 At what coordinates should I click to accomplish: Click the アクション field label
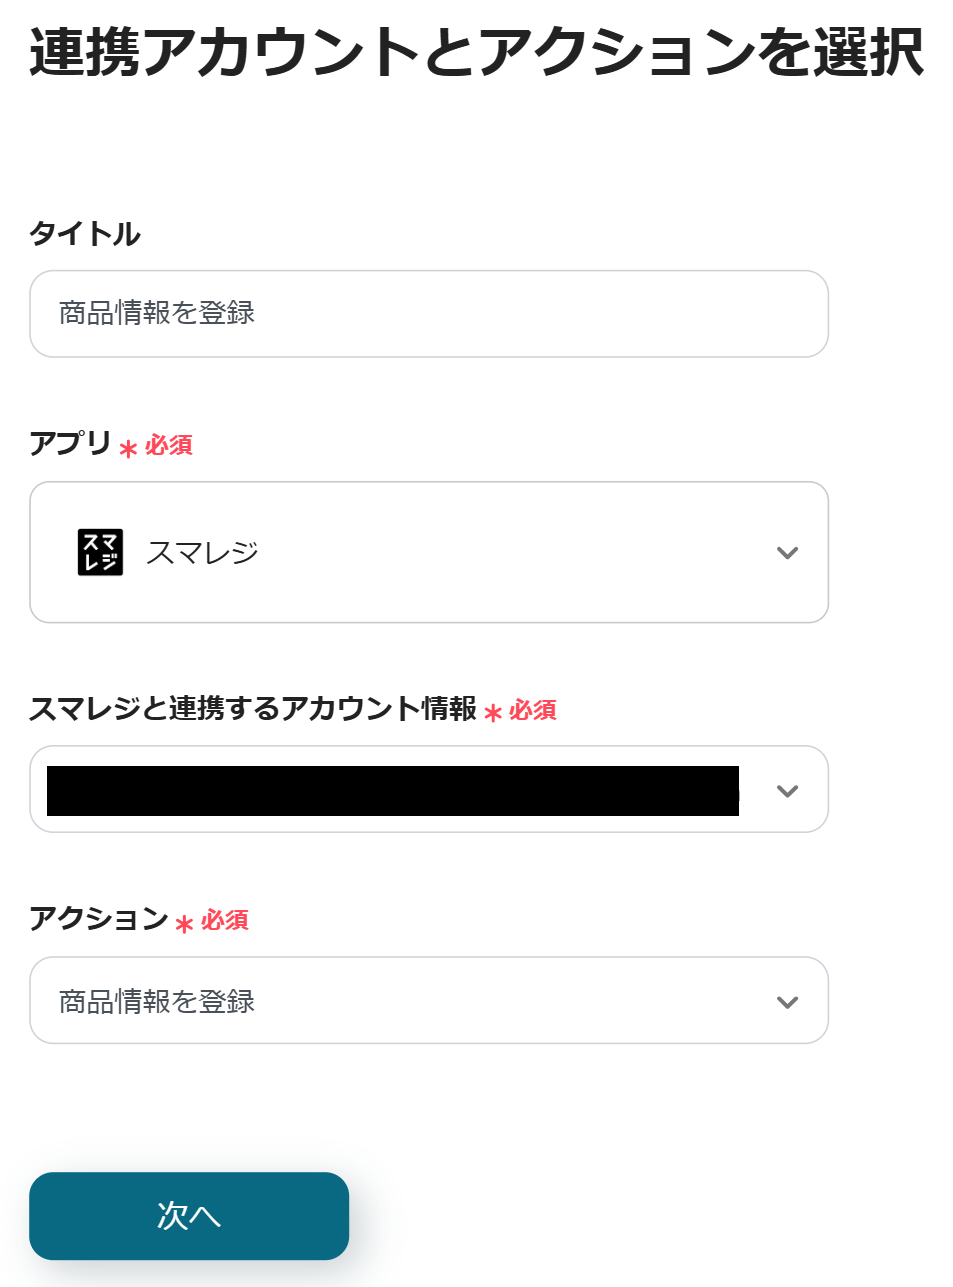(98, 918)
